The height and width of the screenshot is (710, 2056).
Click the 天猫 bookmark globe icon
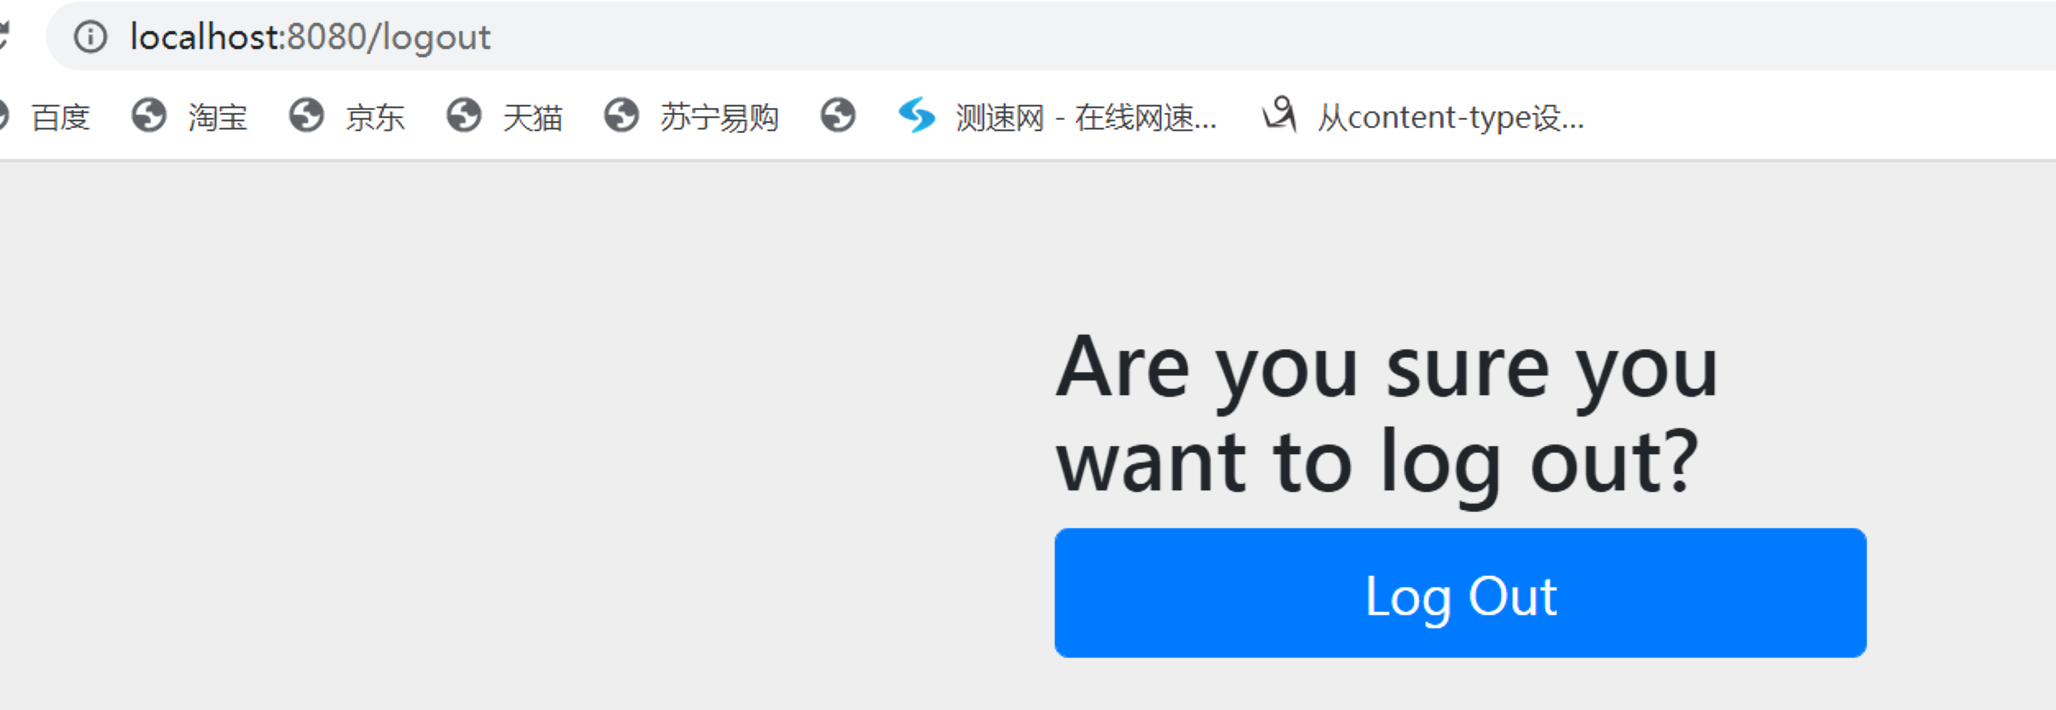pos(464,116)
